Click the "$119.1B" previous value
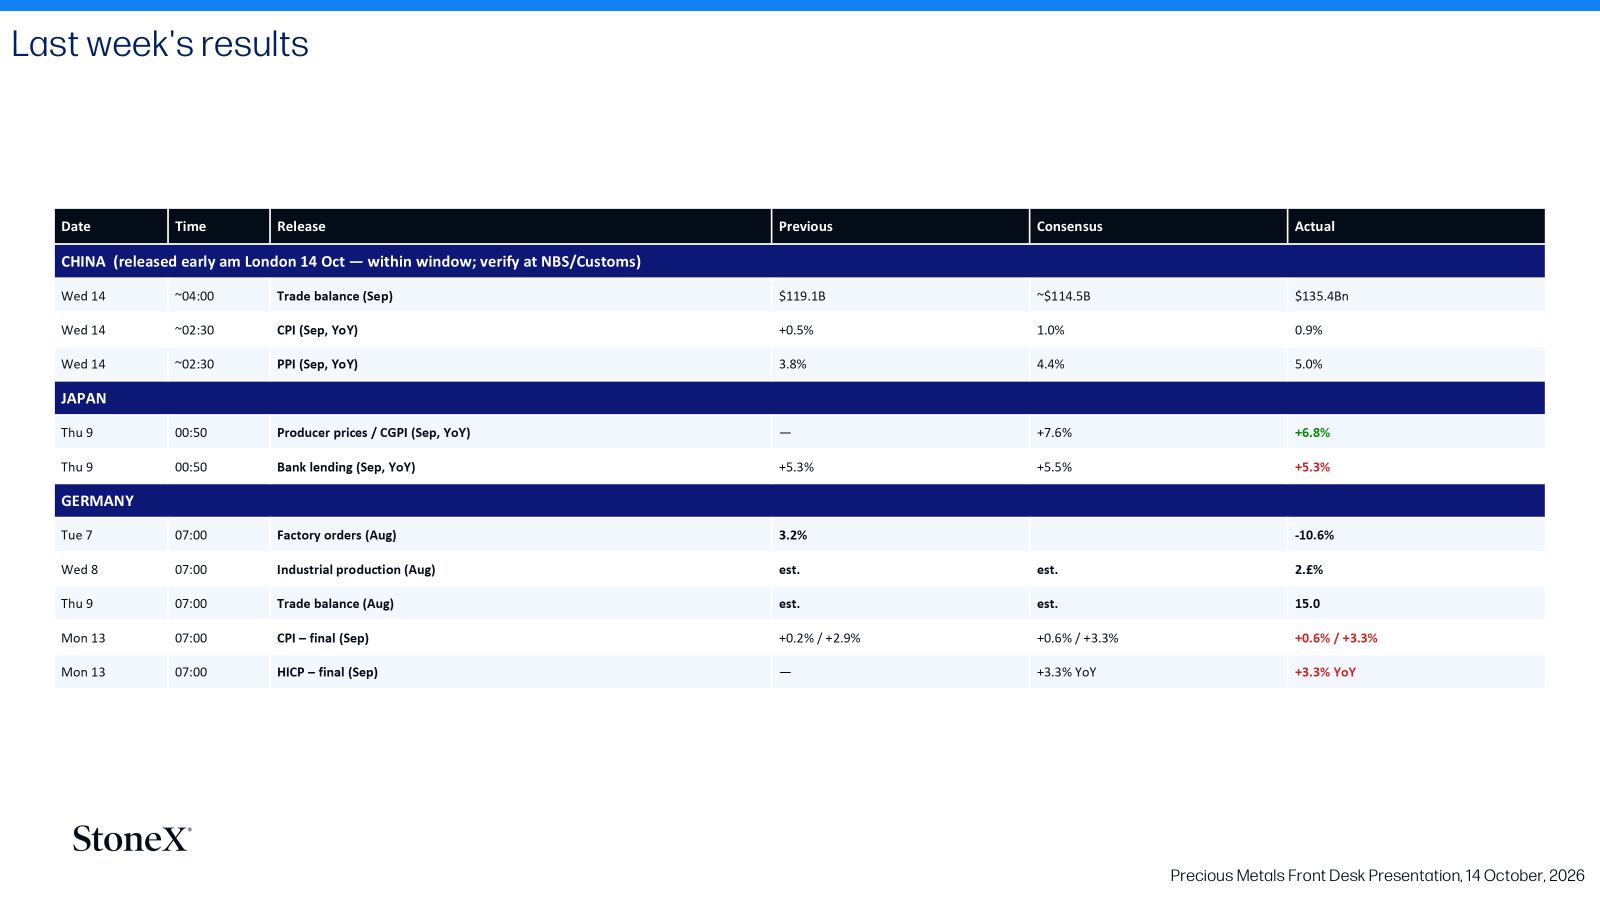The height and width of the screenshot is (900, 1600). tap(802, 296)
